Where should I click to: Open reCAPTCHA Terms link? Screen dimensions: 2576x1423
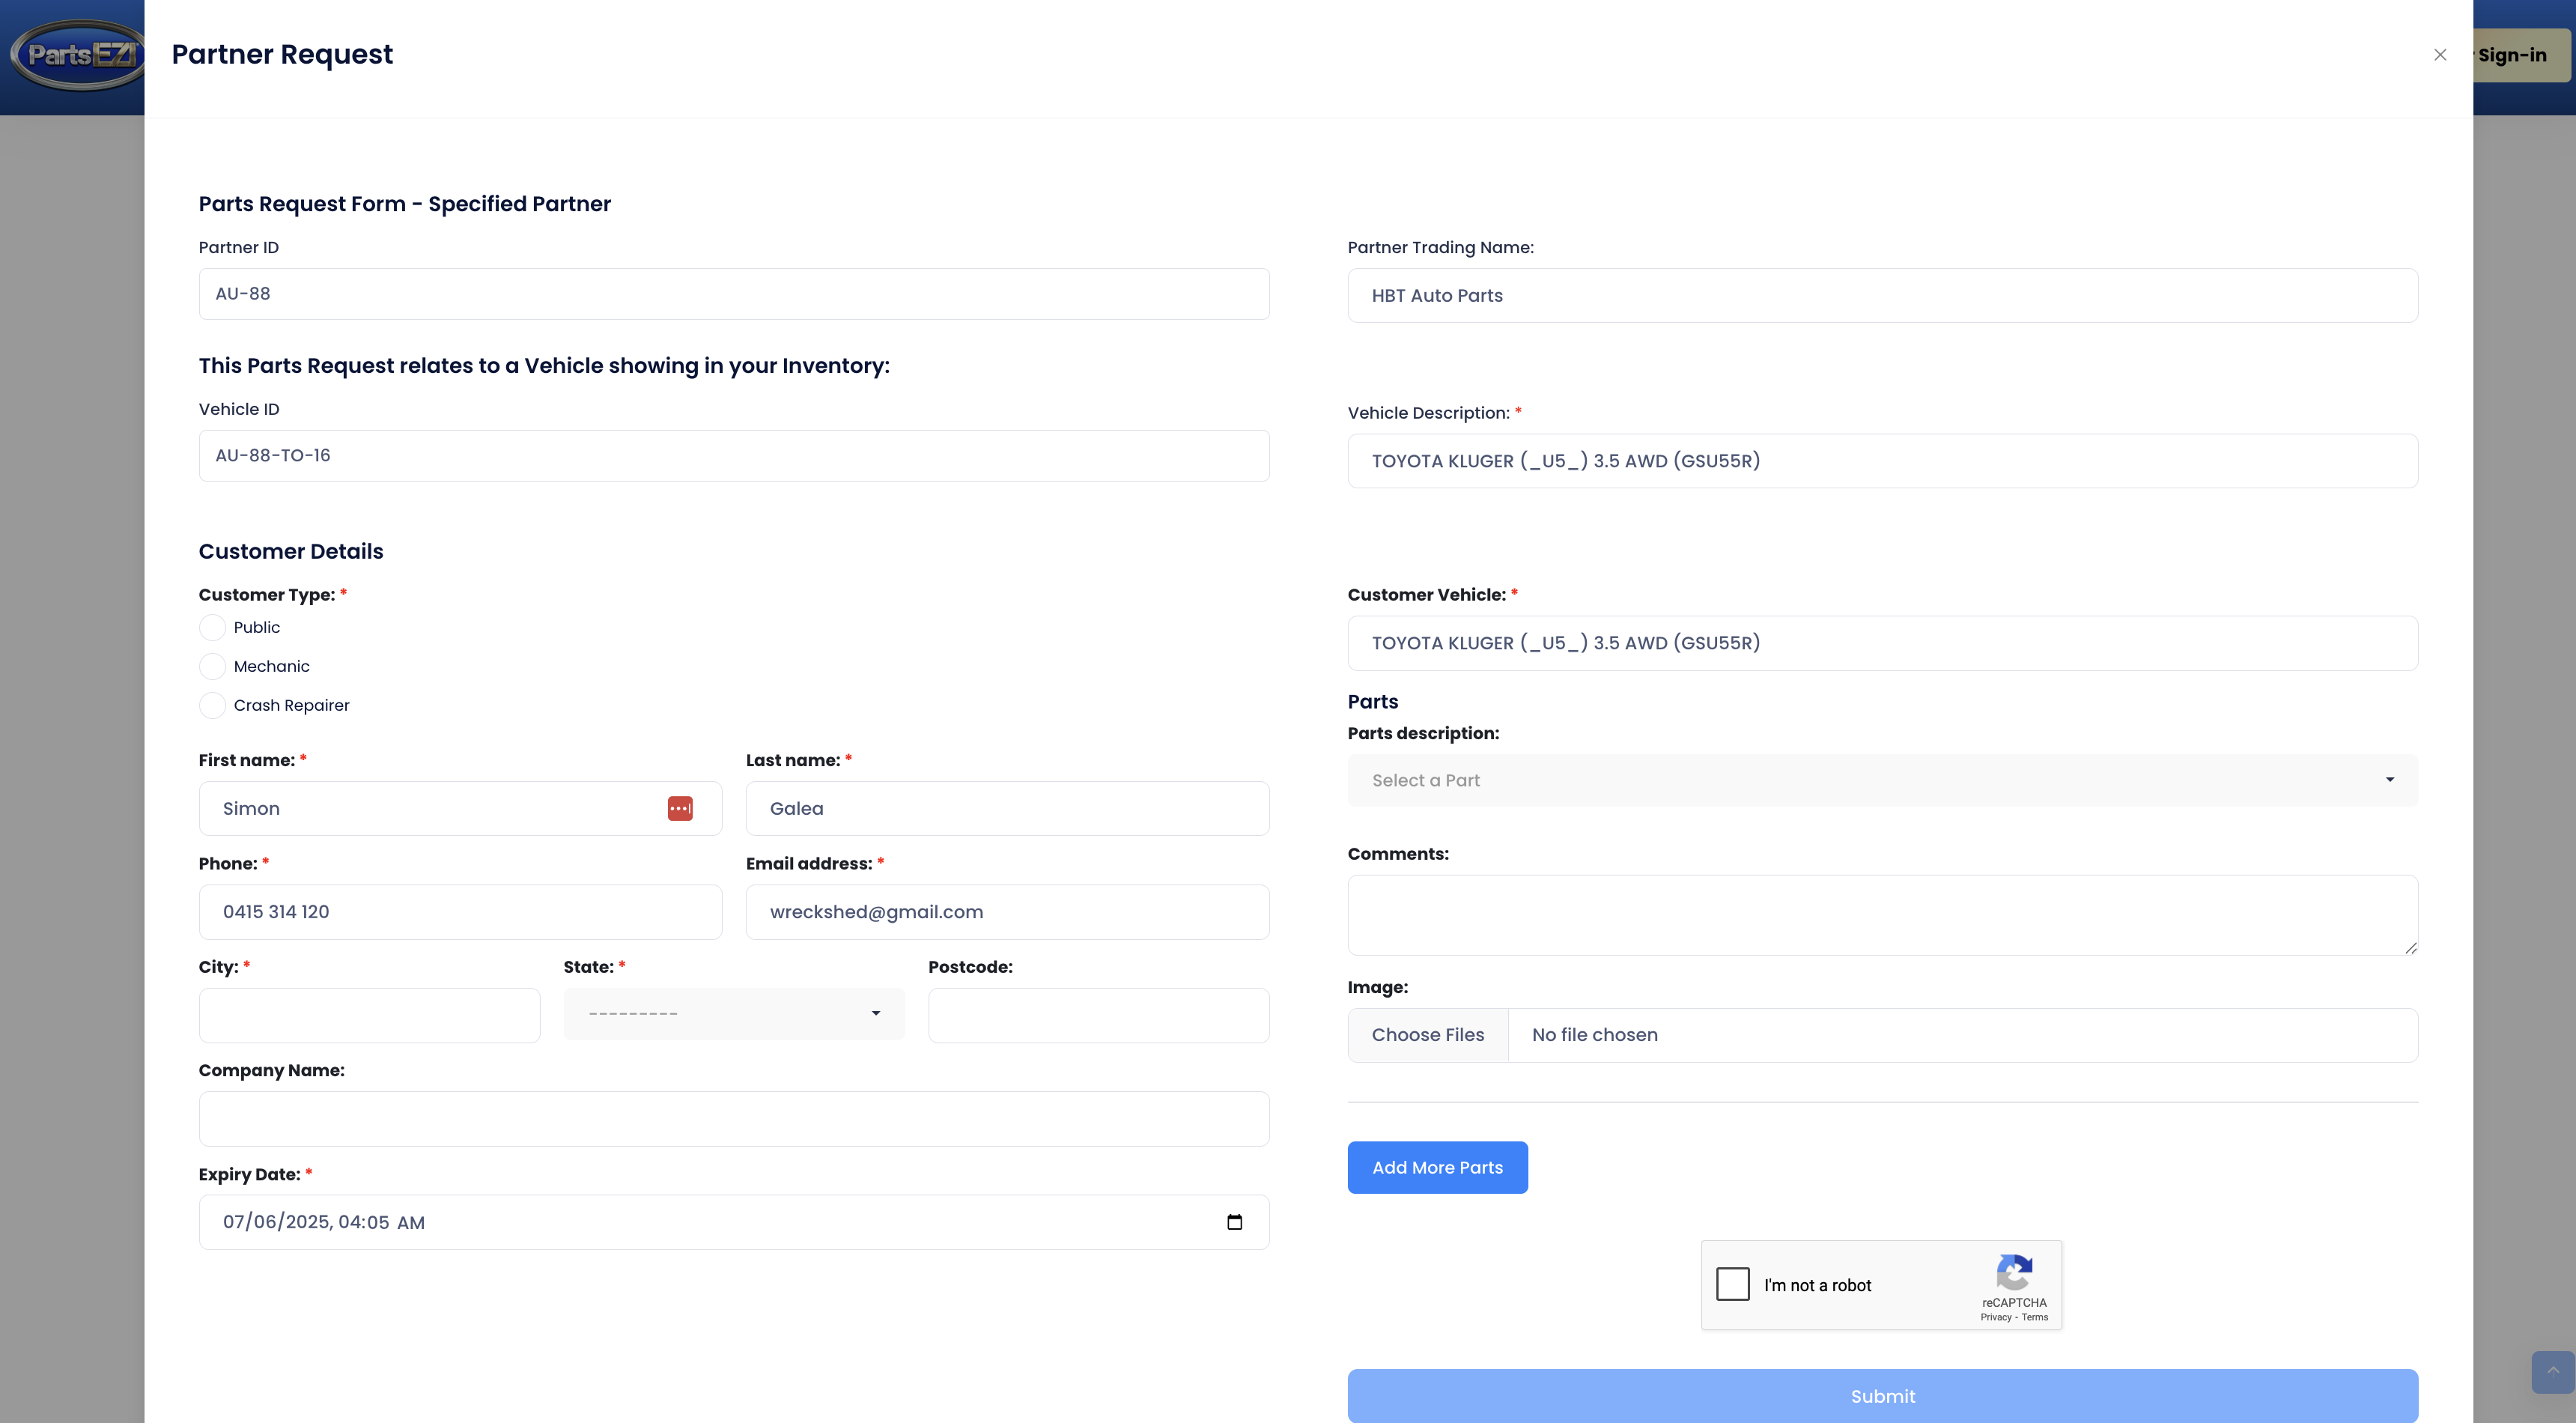tap(2035, 1317)
